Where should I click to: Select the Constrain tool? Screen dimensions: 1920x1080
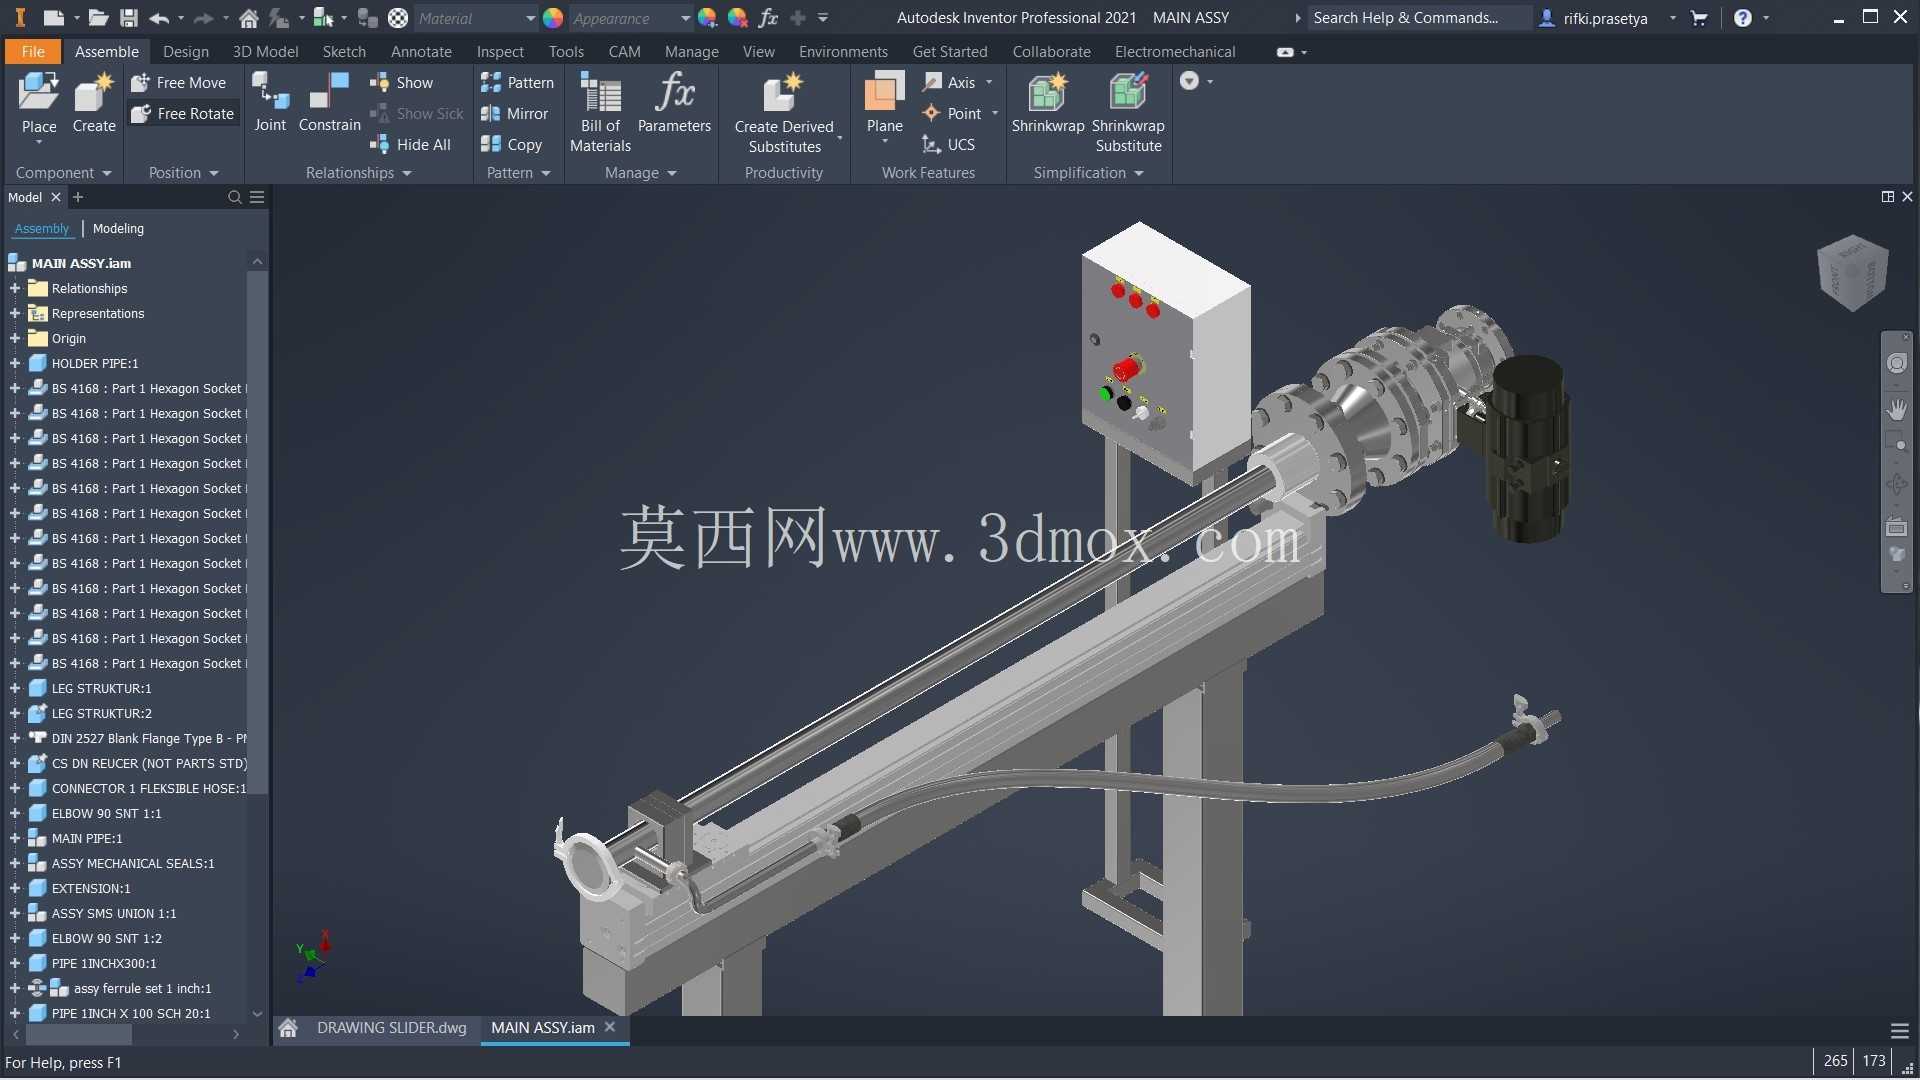tap(329, 101)
